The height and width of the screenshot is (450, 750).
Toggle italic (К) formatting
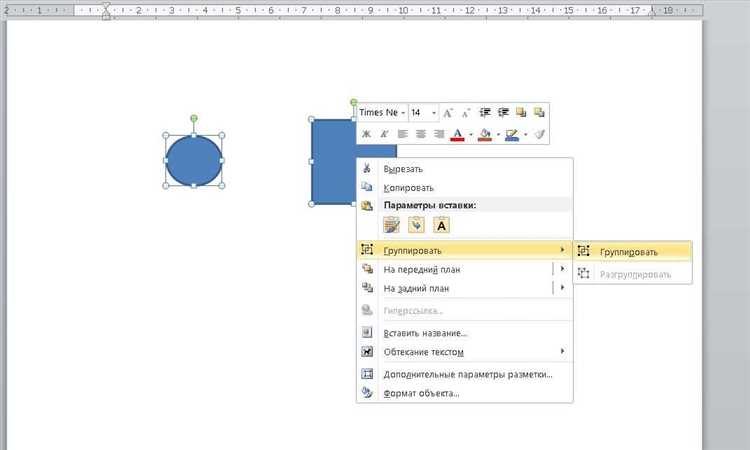pyautogui.click(x=384, y=134)
